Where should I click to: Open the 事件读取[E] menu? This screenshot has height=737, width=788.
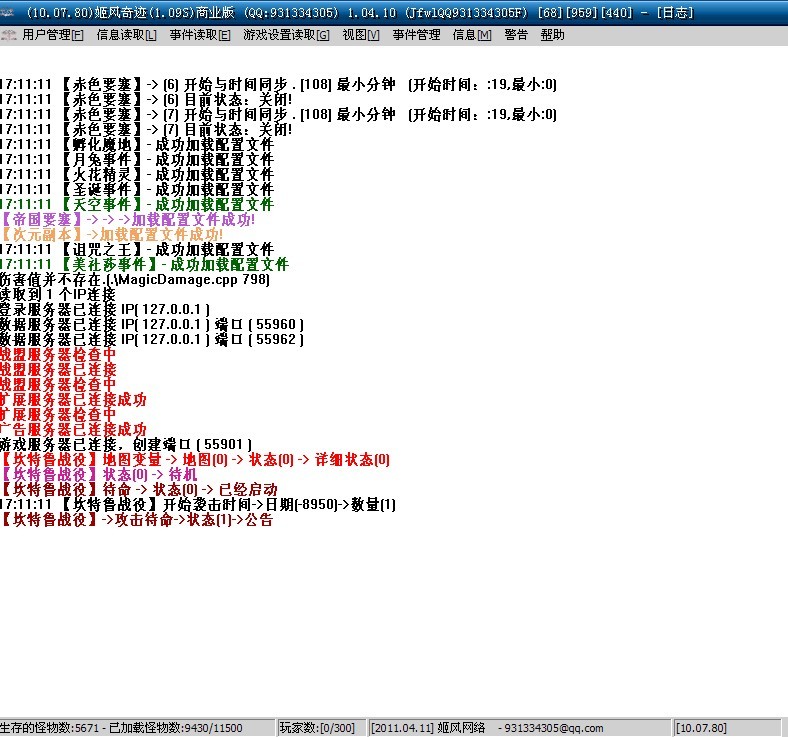pos(200,35)
